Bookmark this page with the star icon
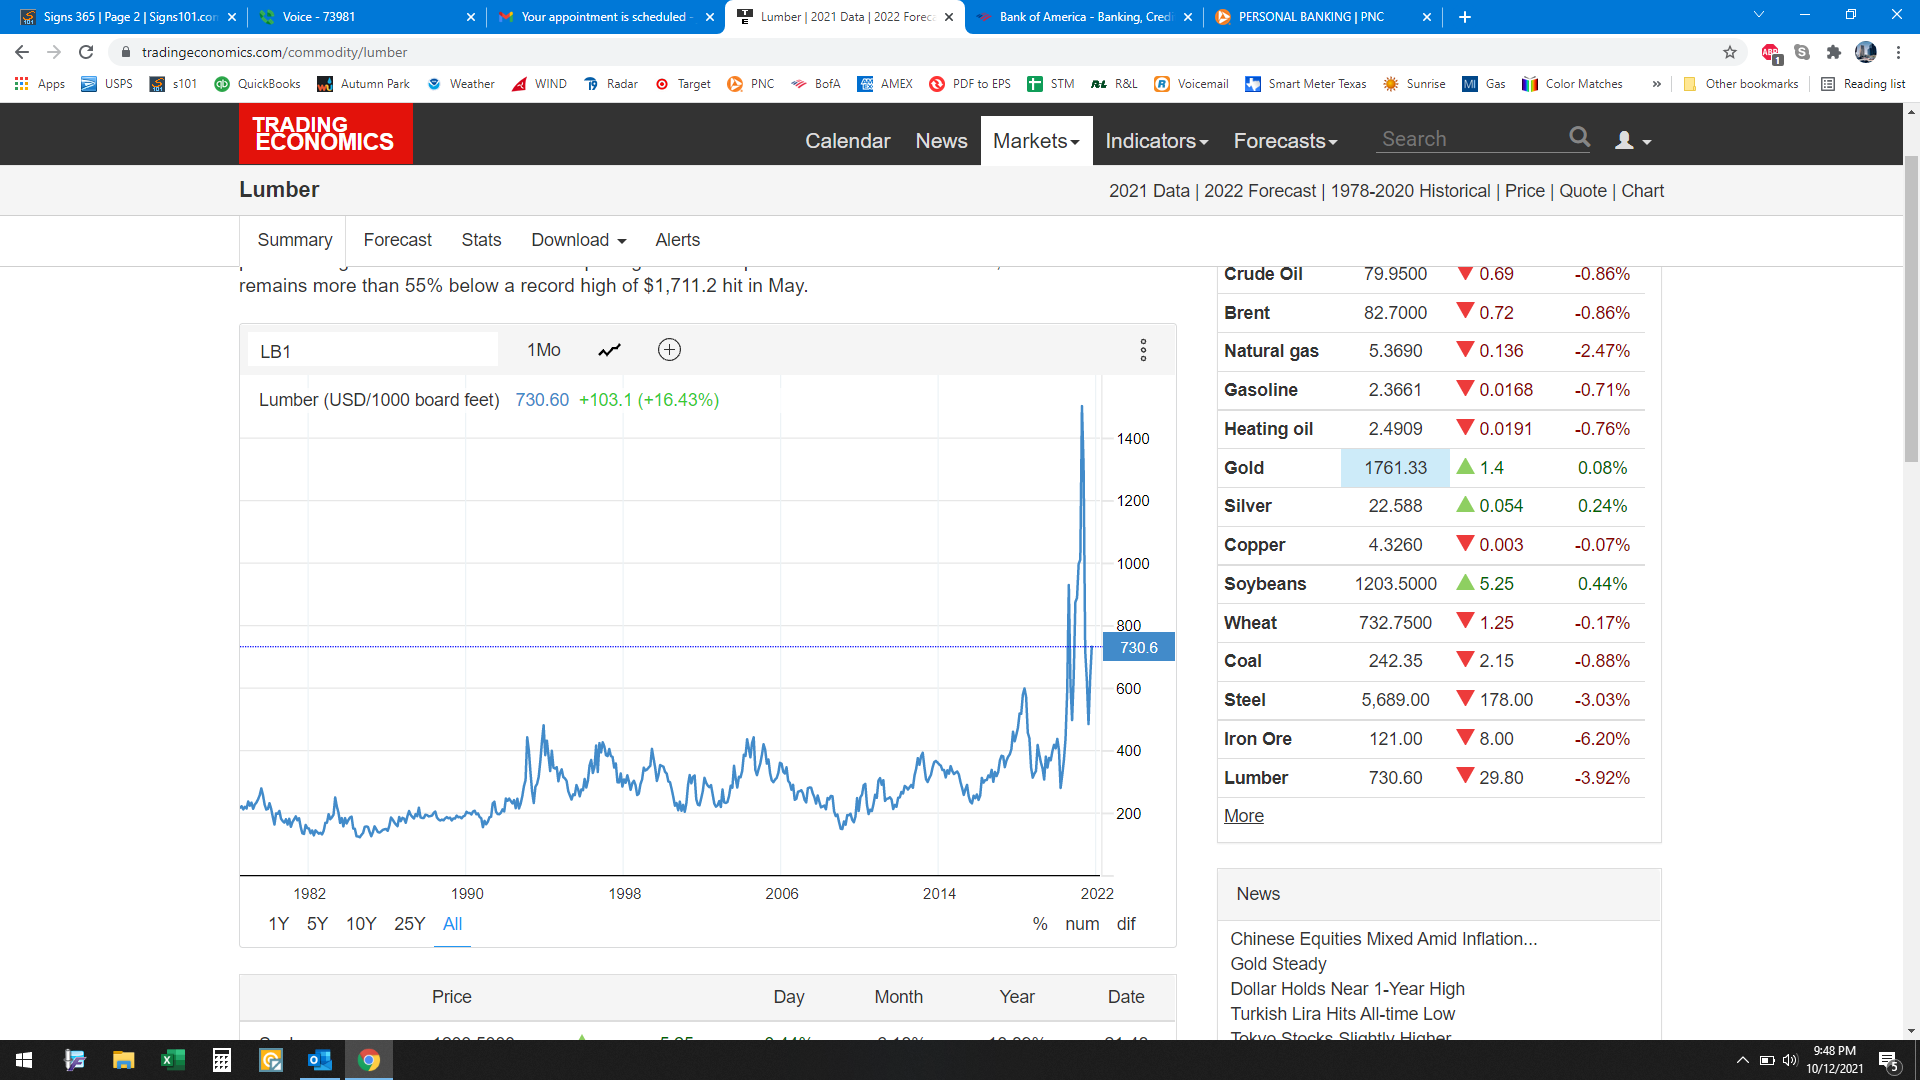Image resolution: width=1920 pixels, height=1080 pixels. (x=1729, y=52)
